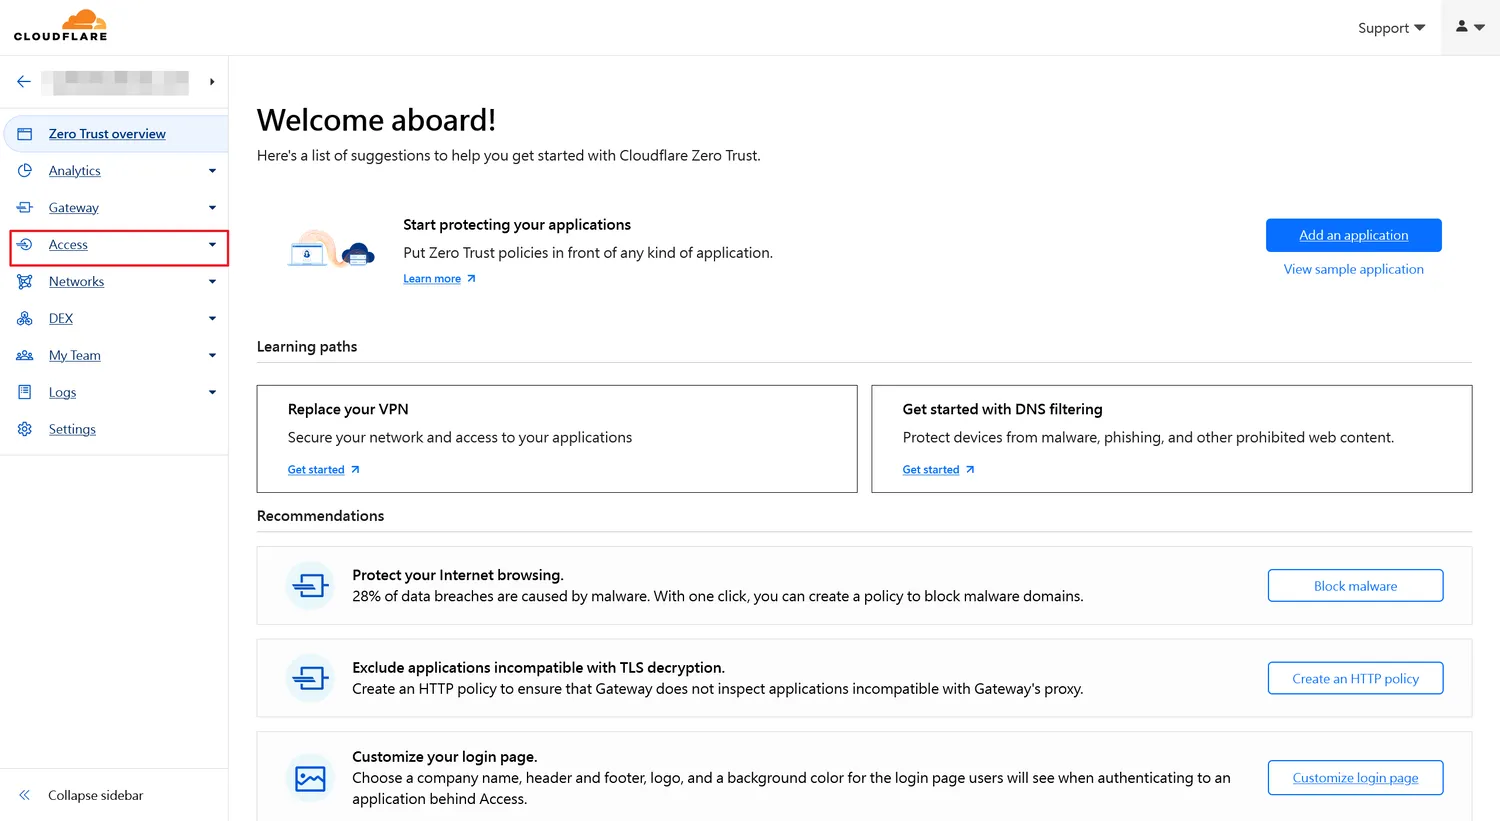1500x821 pixels.
Task: Click the Analytics pie chart icon
Action: coord(25,171)
